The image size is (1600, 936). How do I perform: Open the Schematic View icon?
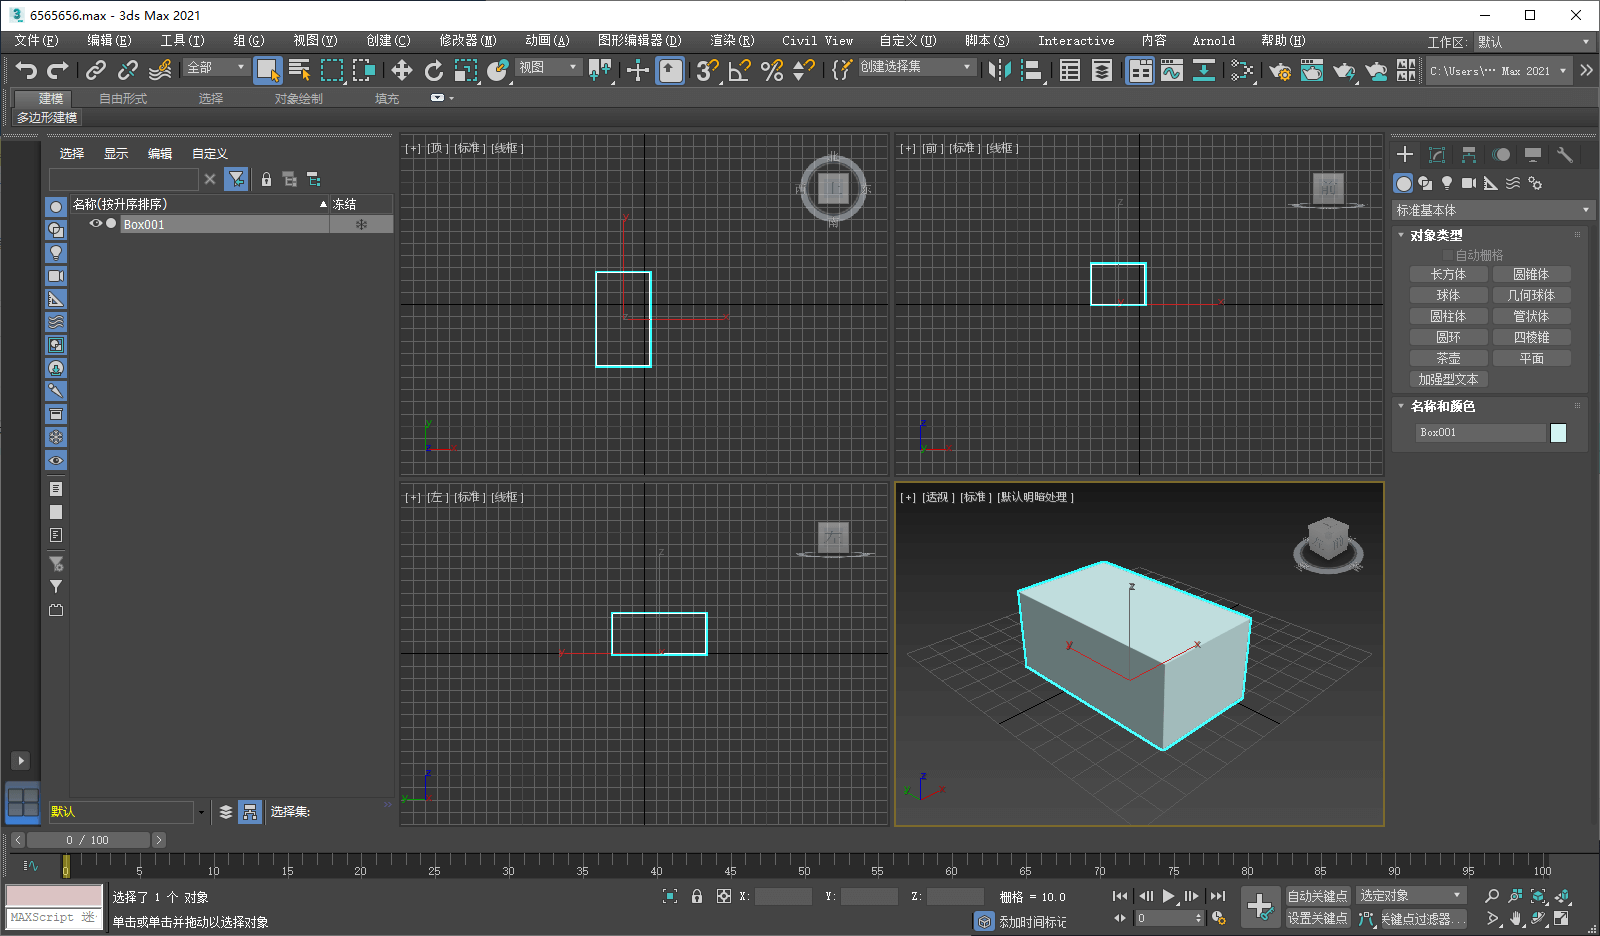1204,70
